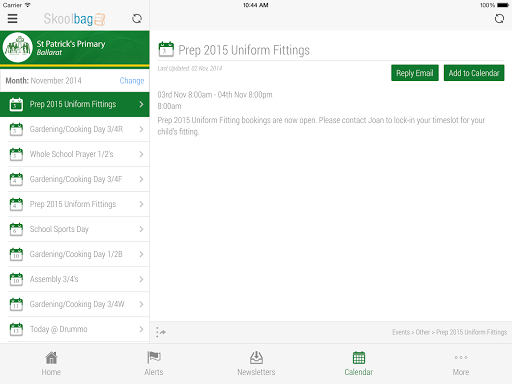Click calendar icon next to School Sports Day
The width and height of the screenshot is (512, 384).
tap(16, 229)
